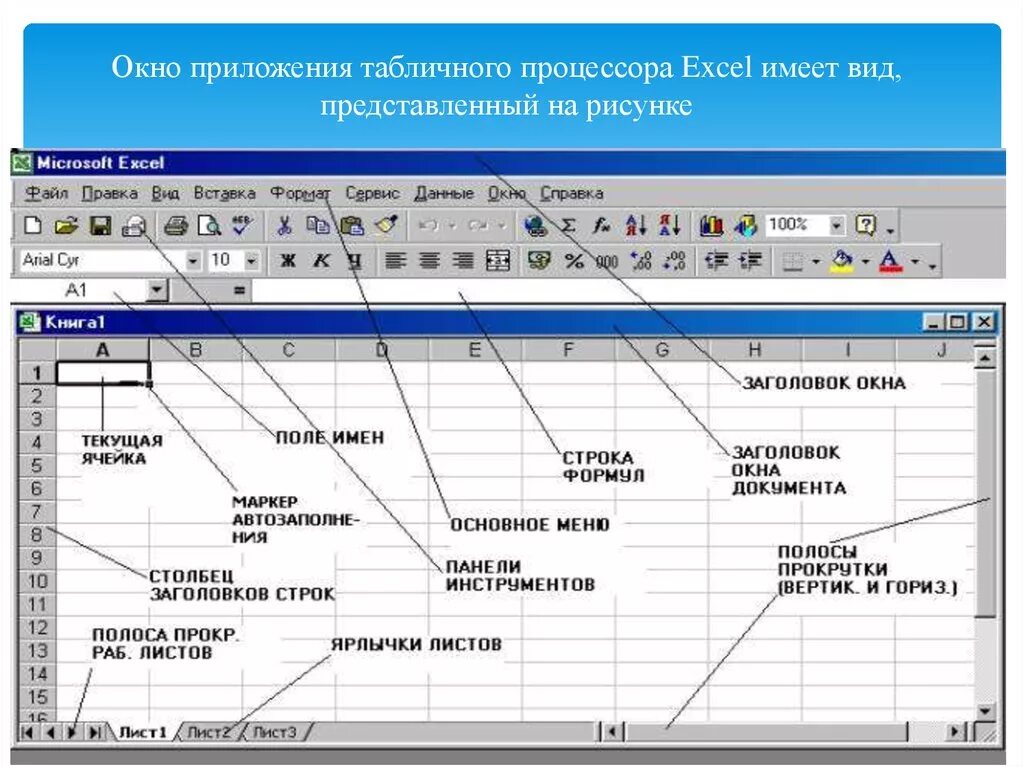Toggle Underline formatting (Ч)
Screen dimensions: 1024x767
(354, 261)
